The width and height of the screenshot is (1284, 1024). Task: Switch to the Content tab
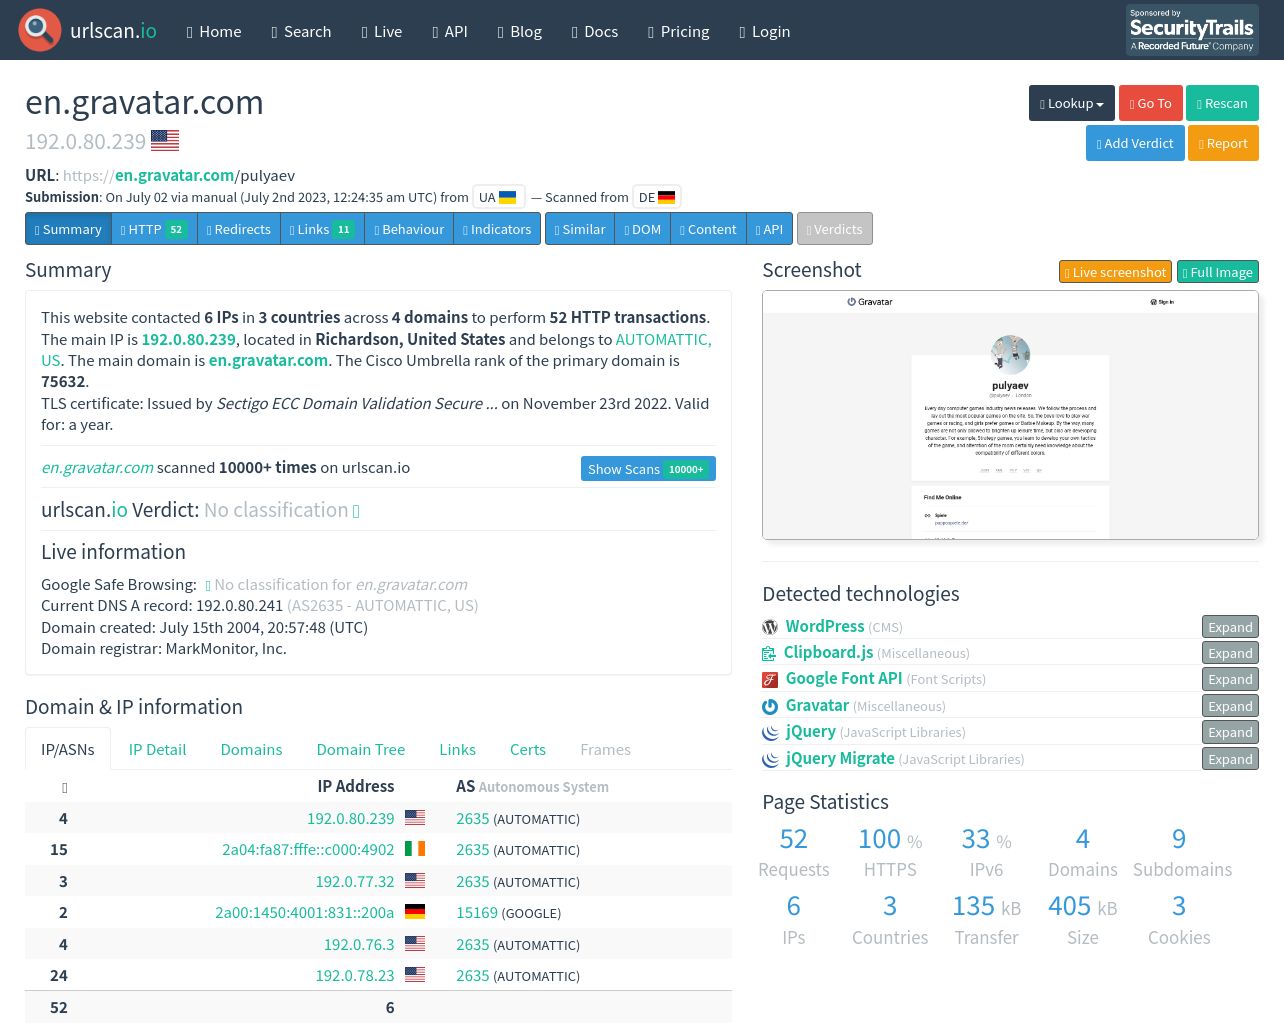coord(708,229)
